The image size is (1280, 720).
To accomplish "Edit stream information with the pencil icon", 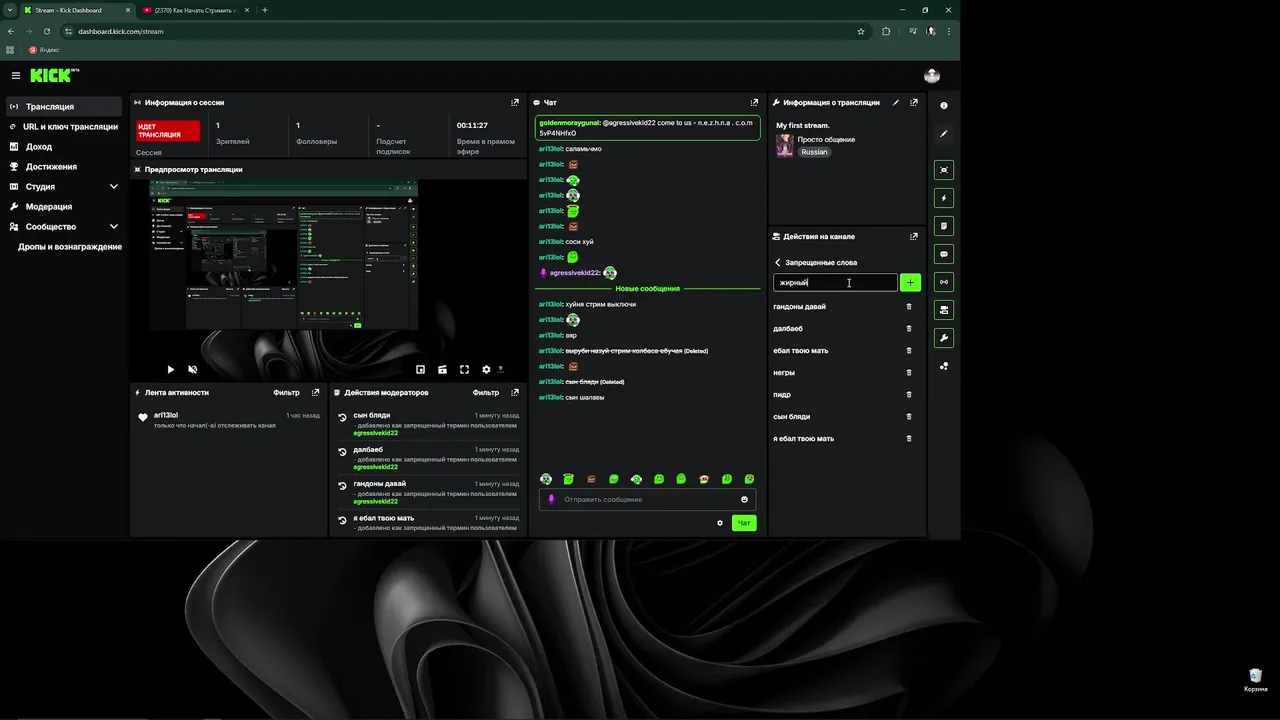I will click(896, 102).
